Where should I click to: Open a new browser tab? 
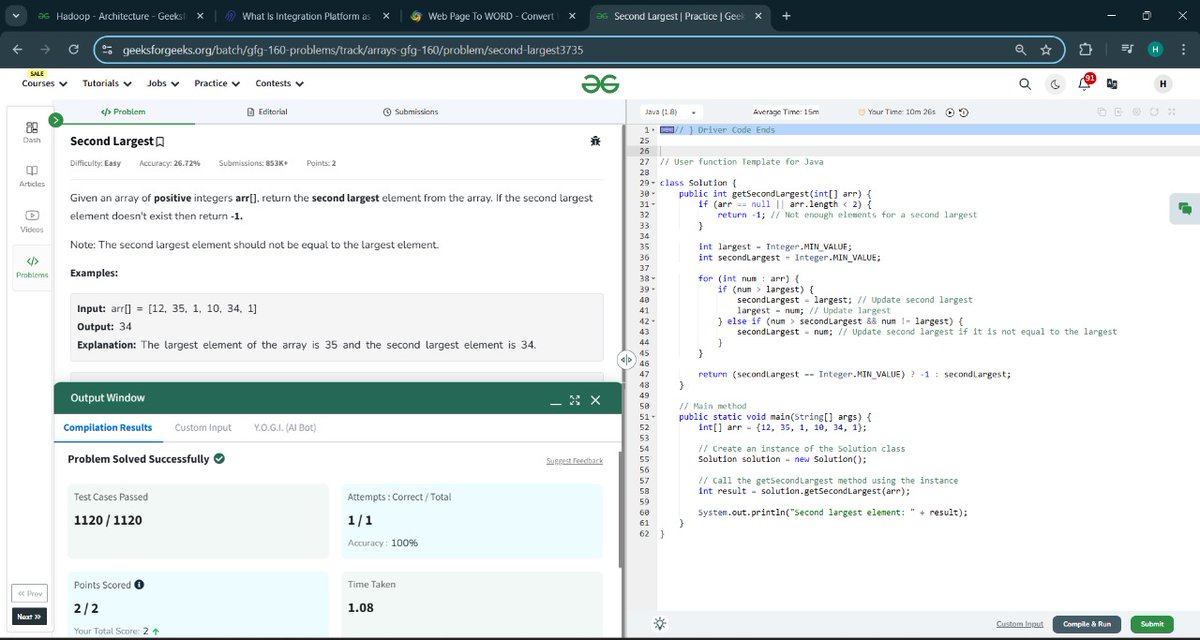point(786,17)
